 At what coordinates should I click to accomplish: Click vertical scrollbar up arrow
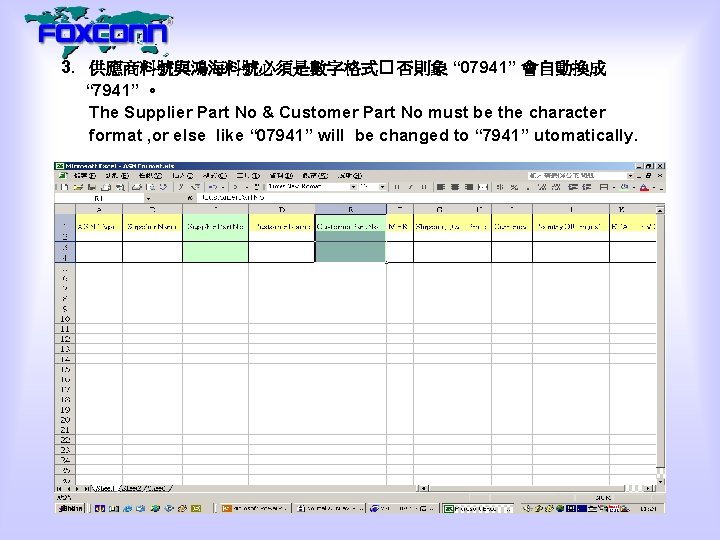click(x=660, y=210)
